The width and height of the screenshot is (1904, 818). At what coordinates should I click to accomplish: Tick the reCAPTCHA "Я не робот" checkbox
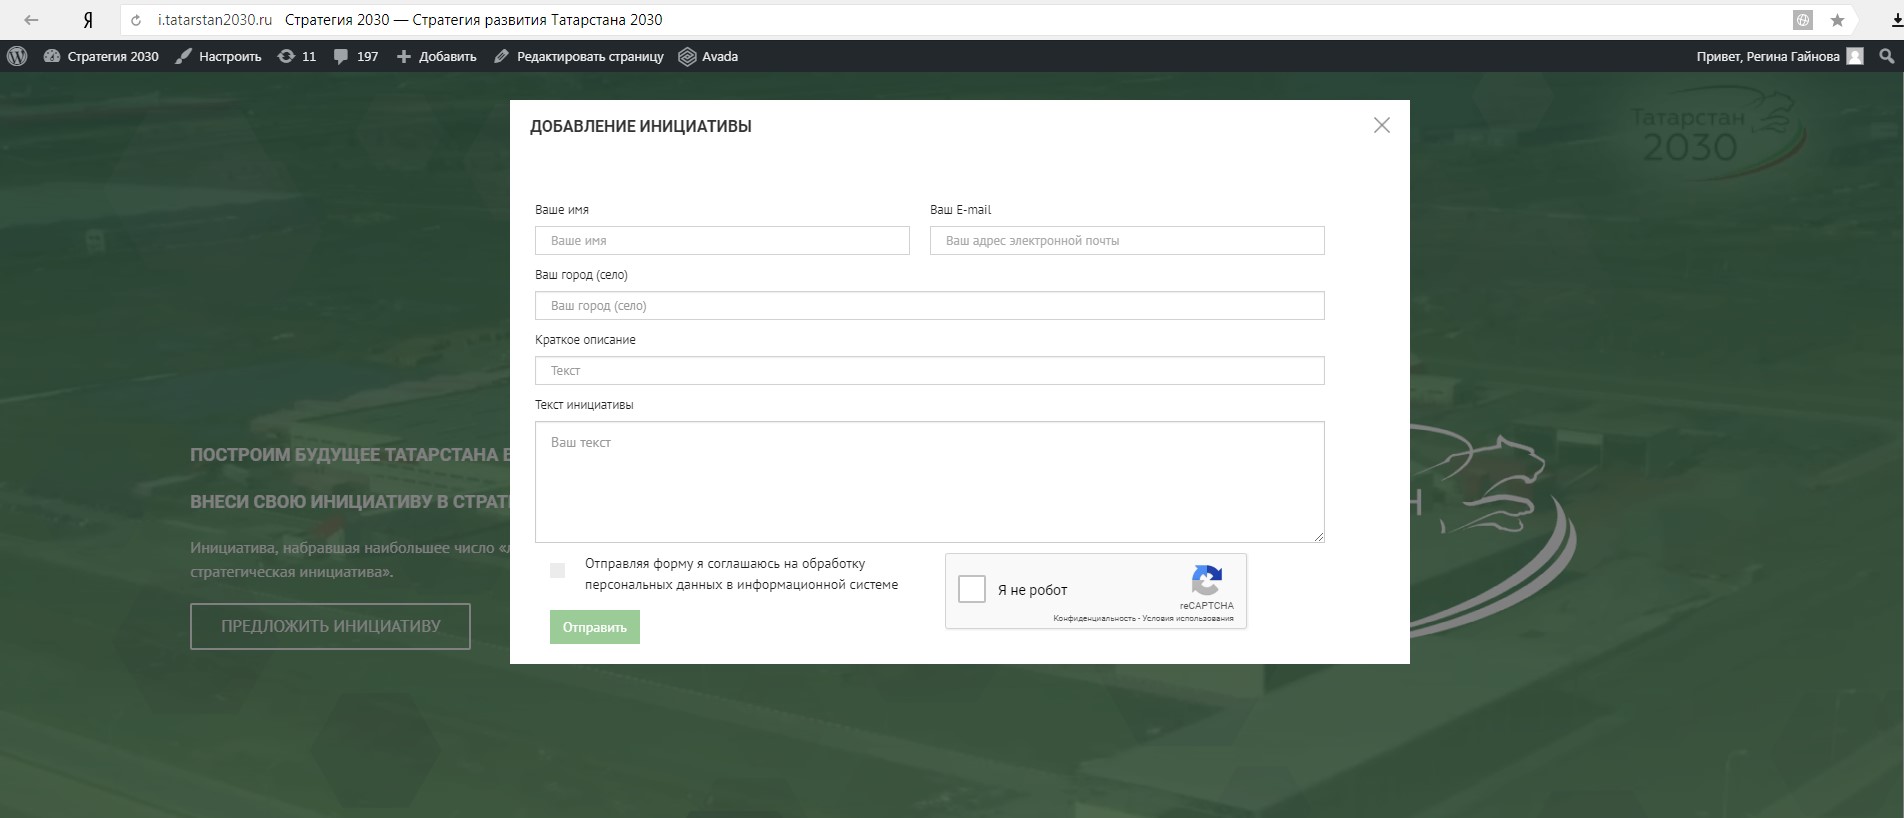[x=971, y=589]
